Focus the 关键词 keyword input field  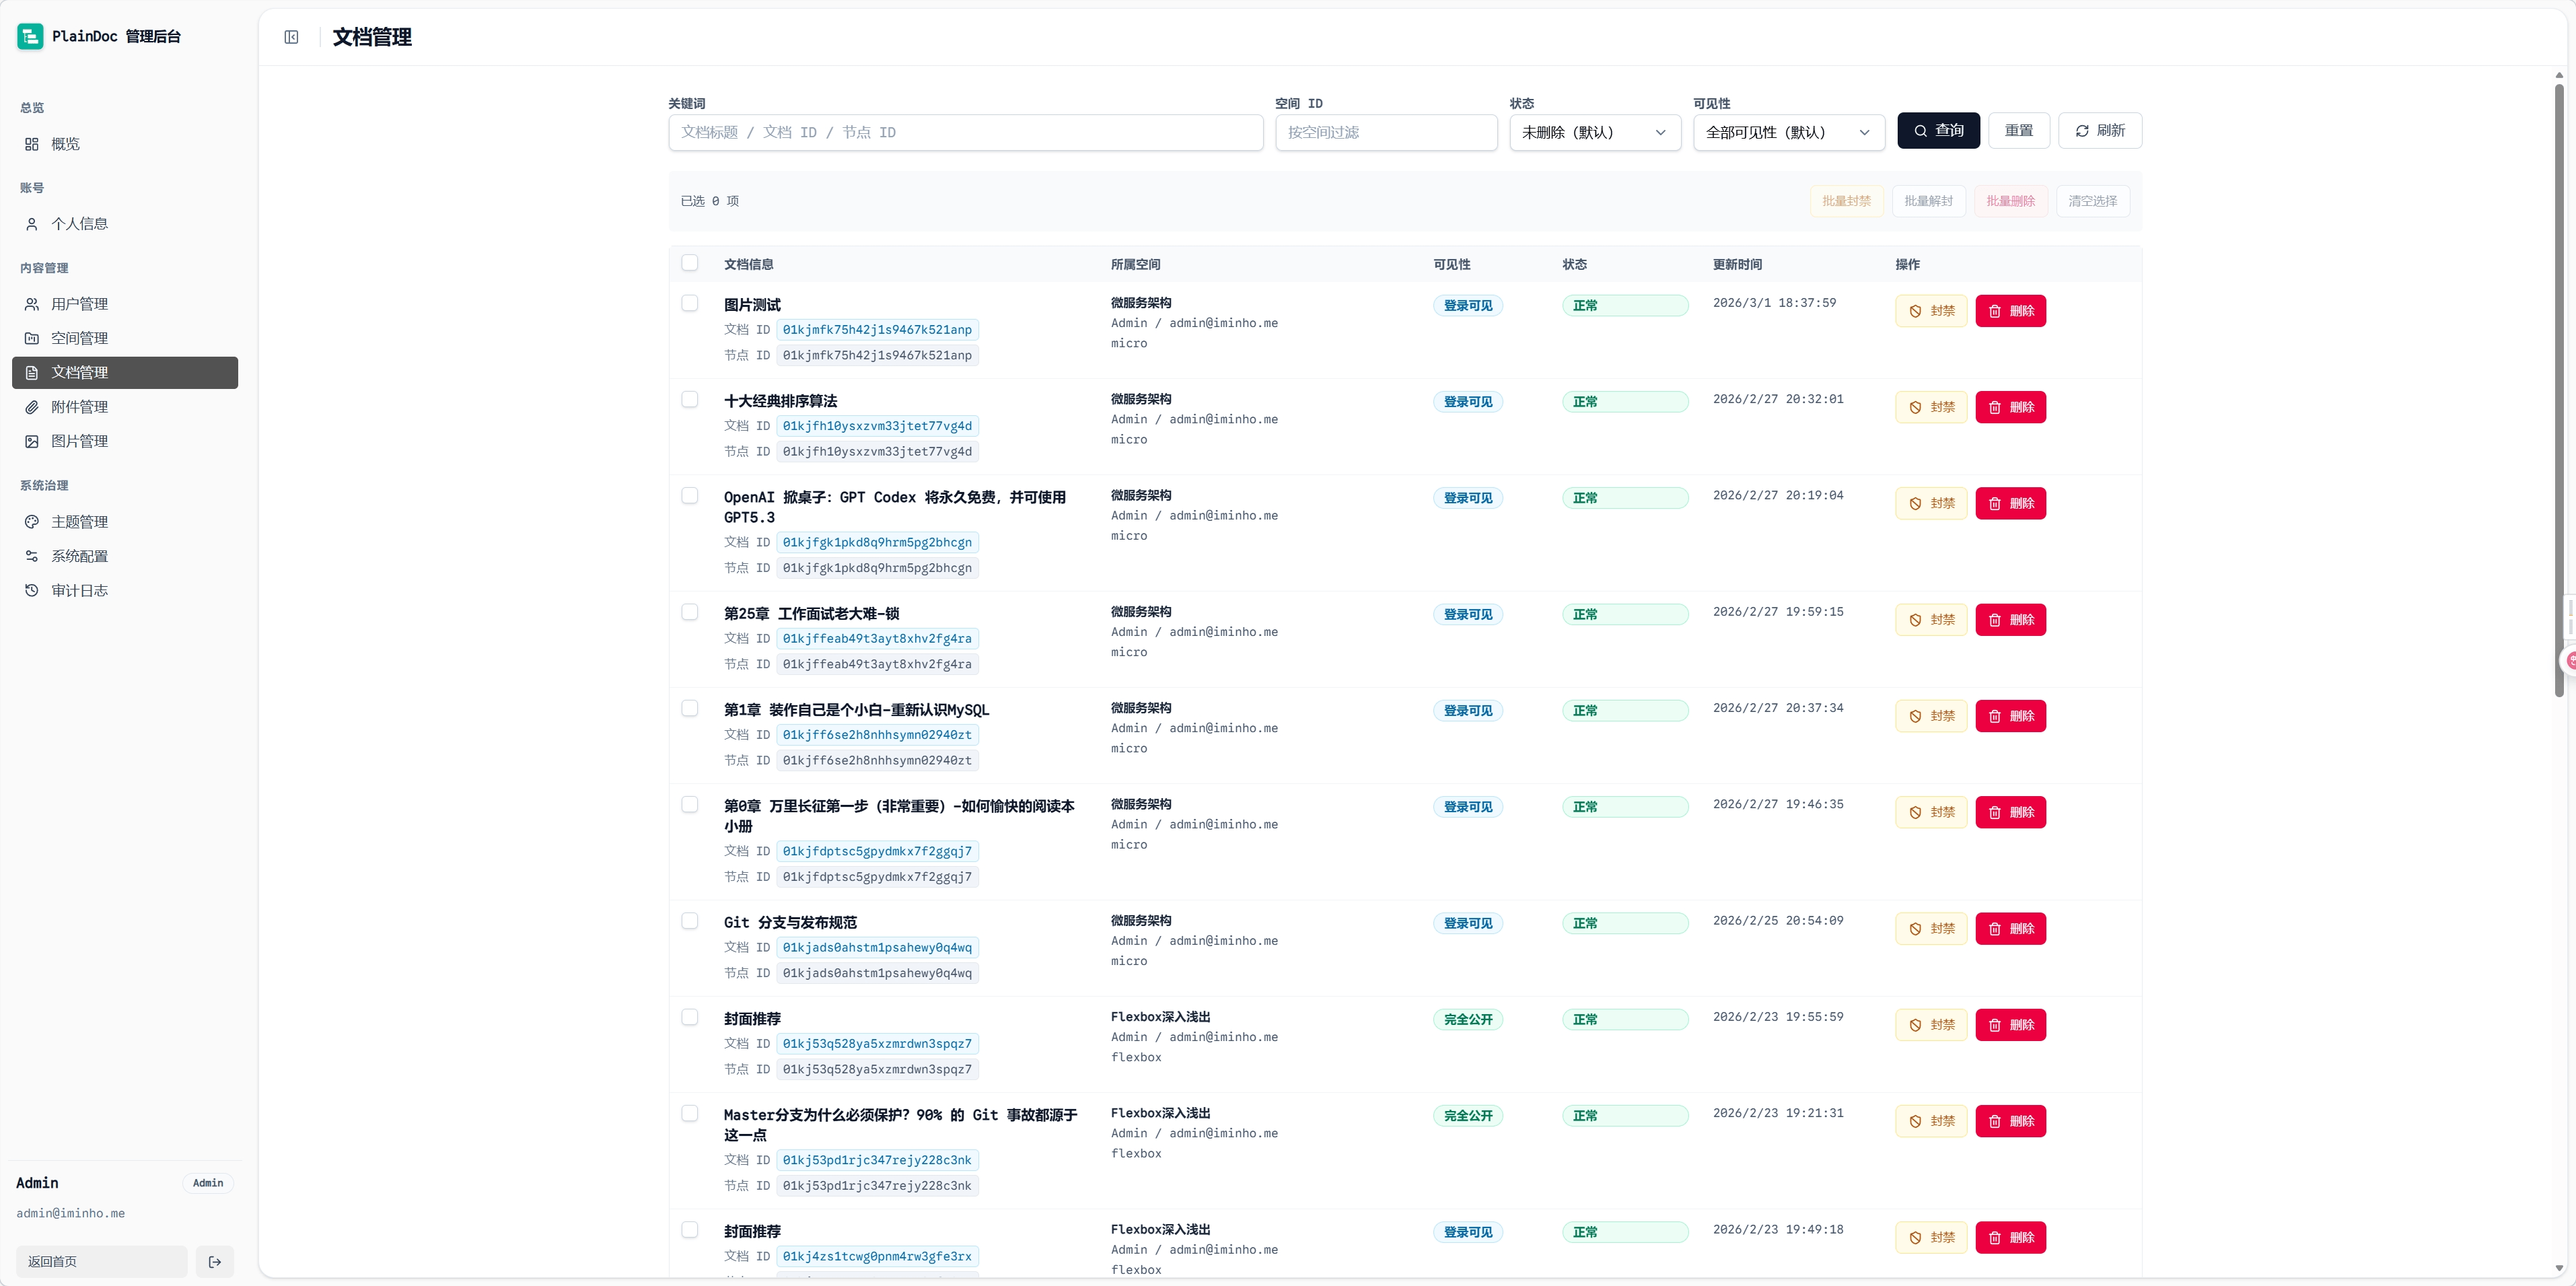coord(966,133)
